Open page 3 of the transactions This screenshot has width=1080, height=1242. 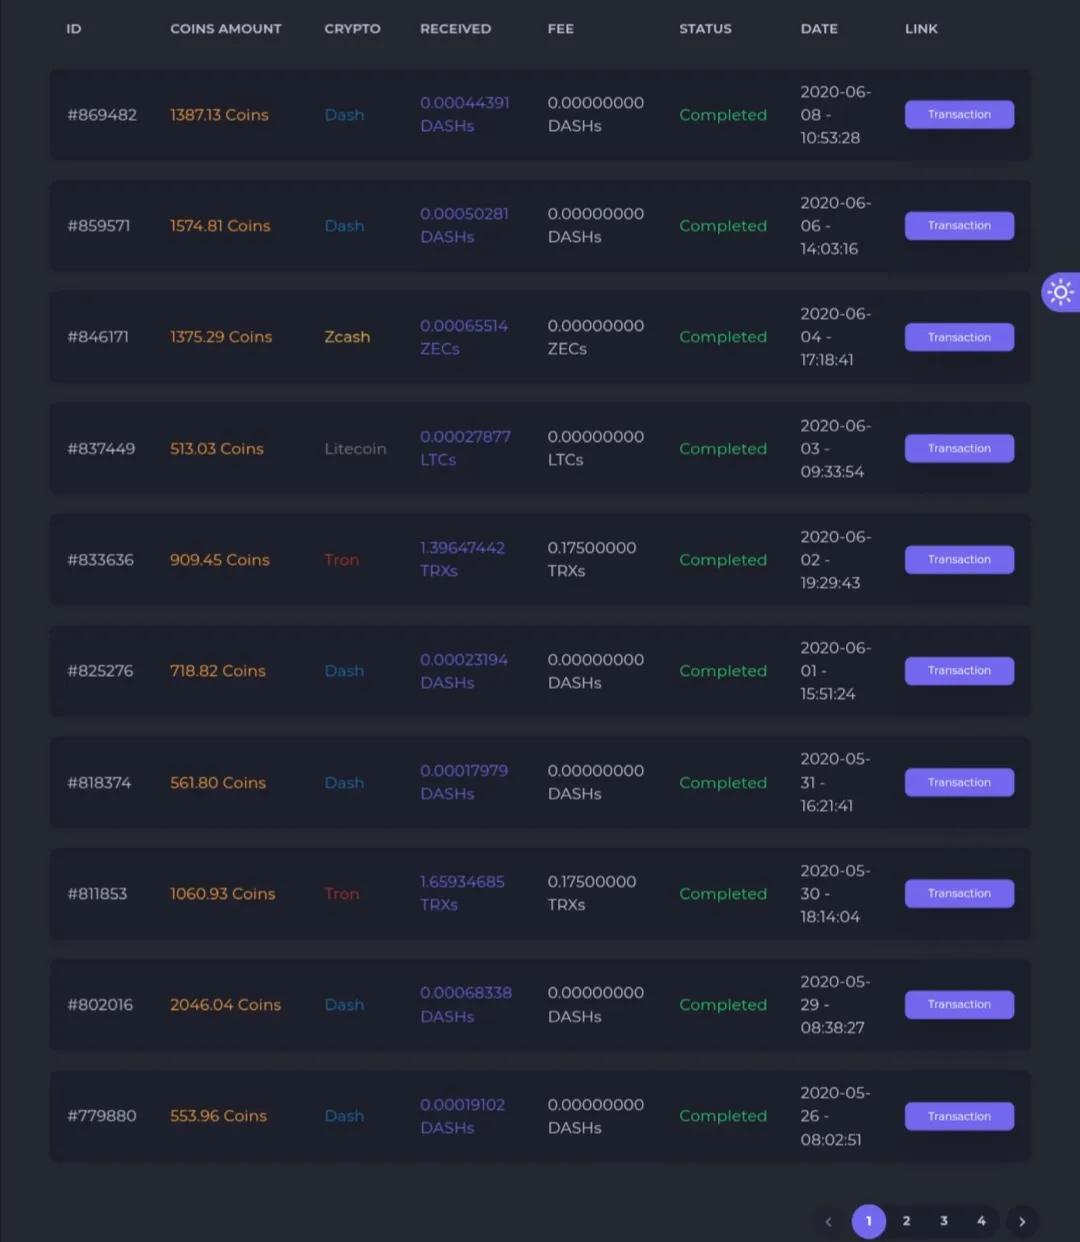click(x=944, y=1221)
